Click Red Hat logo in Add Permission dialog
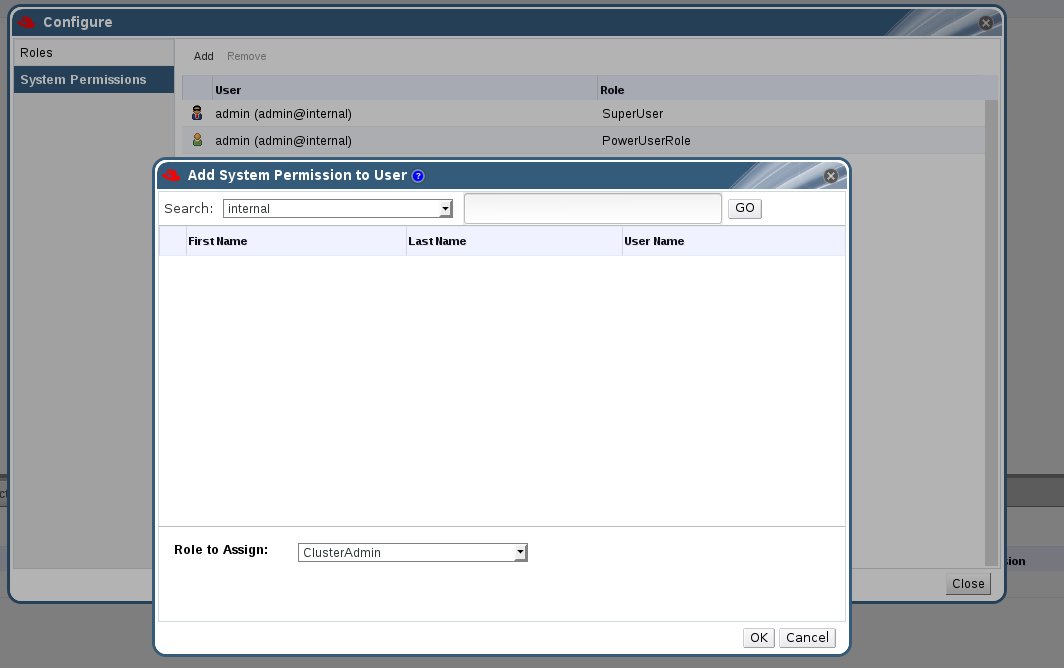The height and width of the screenshot is (668, 1064). point(172,176)
